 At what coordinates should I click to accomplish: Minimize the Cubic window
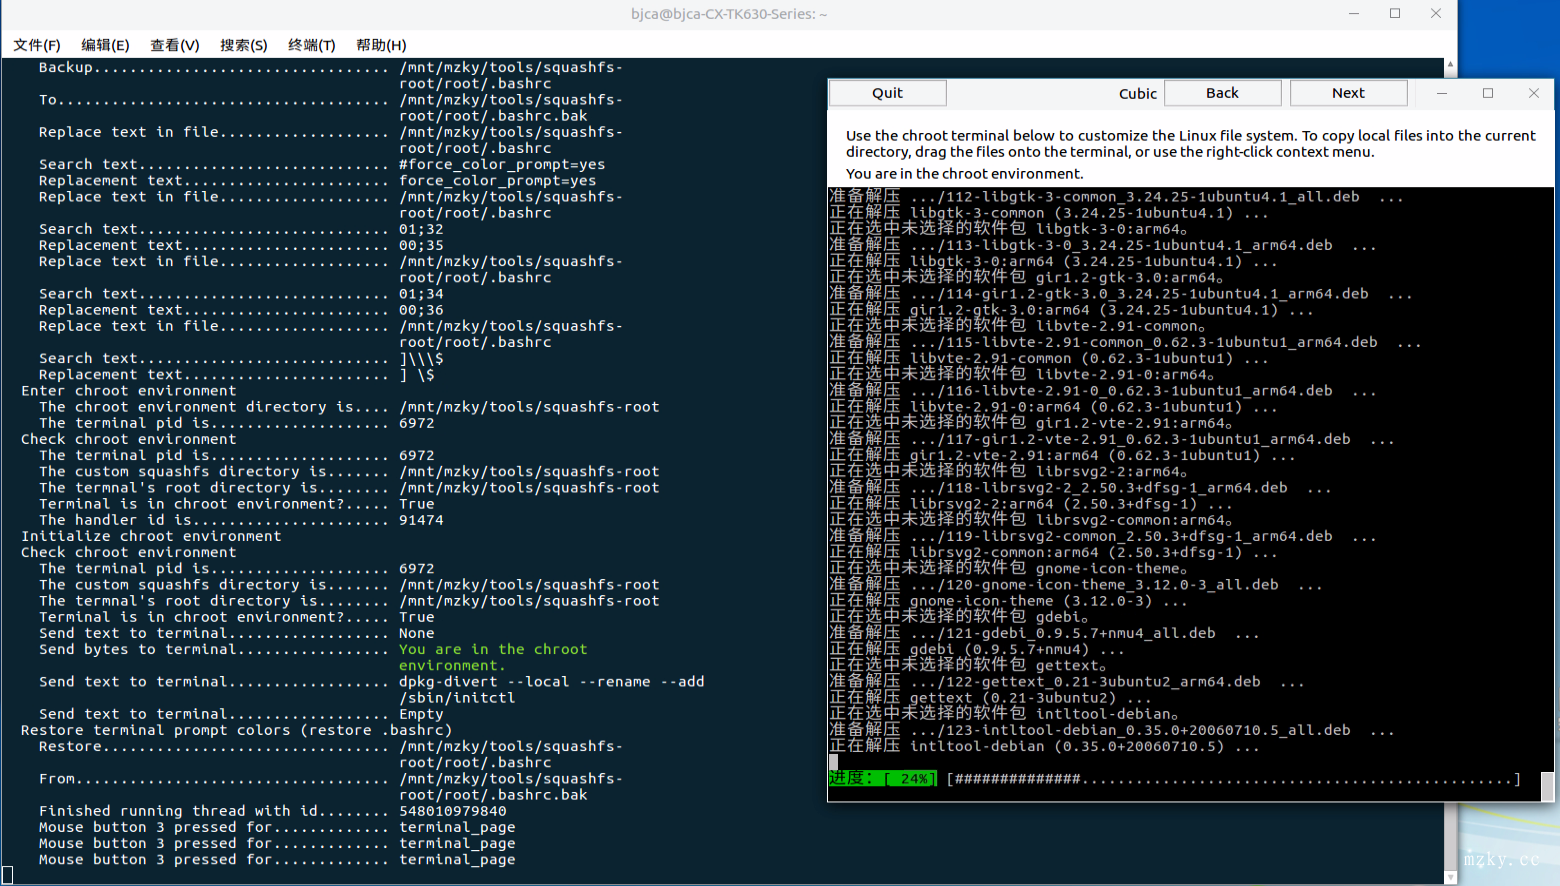1442,93
